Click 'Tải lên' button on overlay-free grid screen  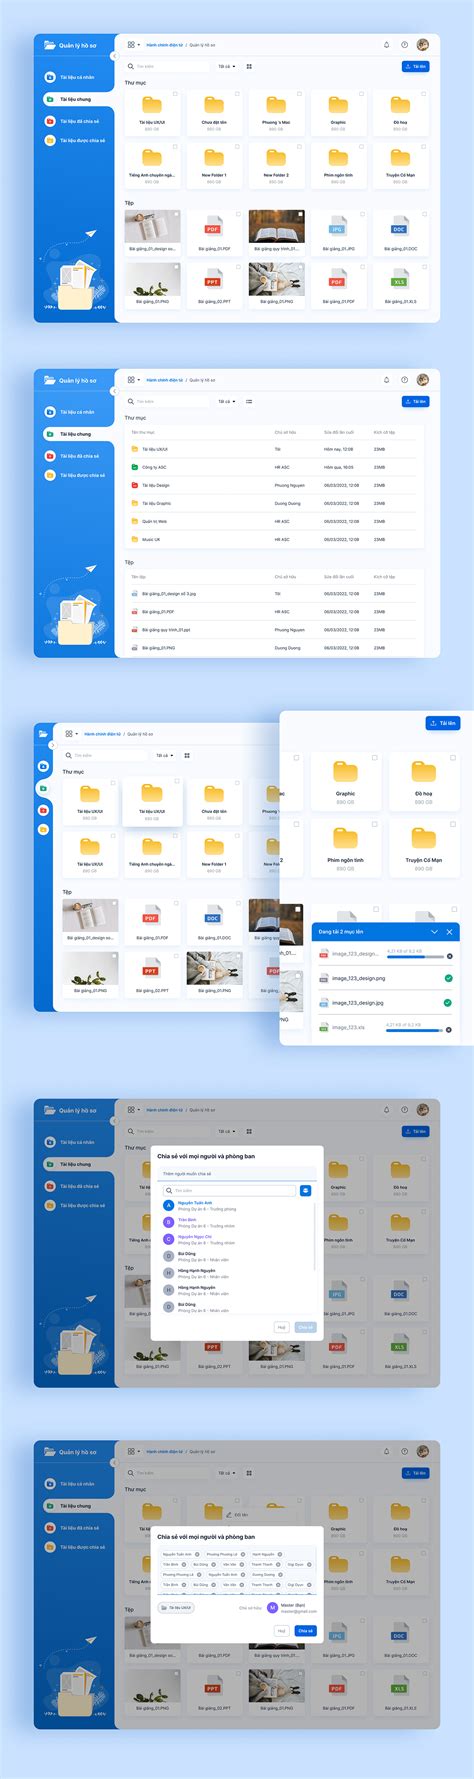point(415,67)
